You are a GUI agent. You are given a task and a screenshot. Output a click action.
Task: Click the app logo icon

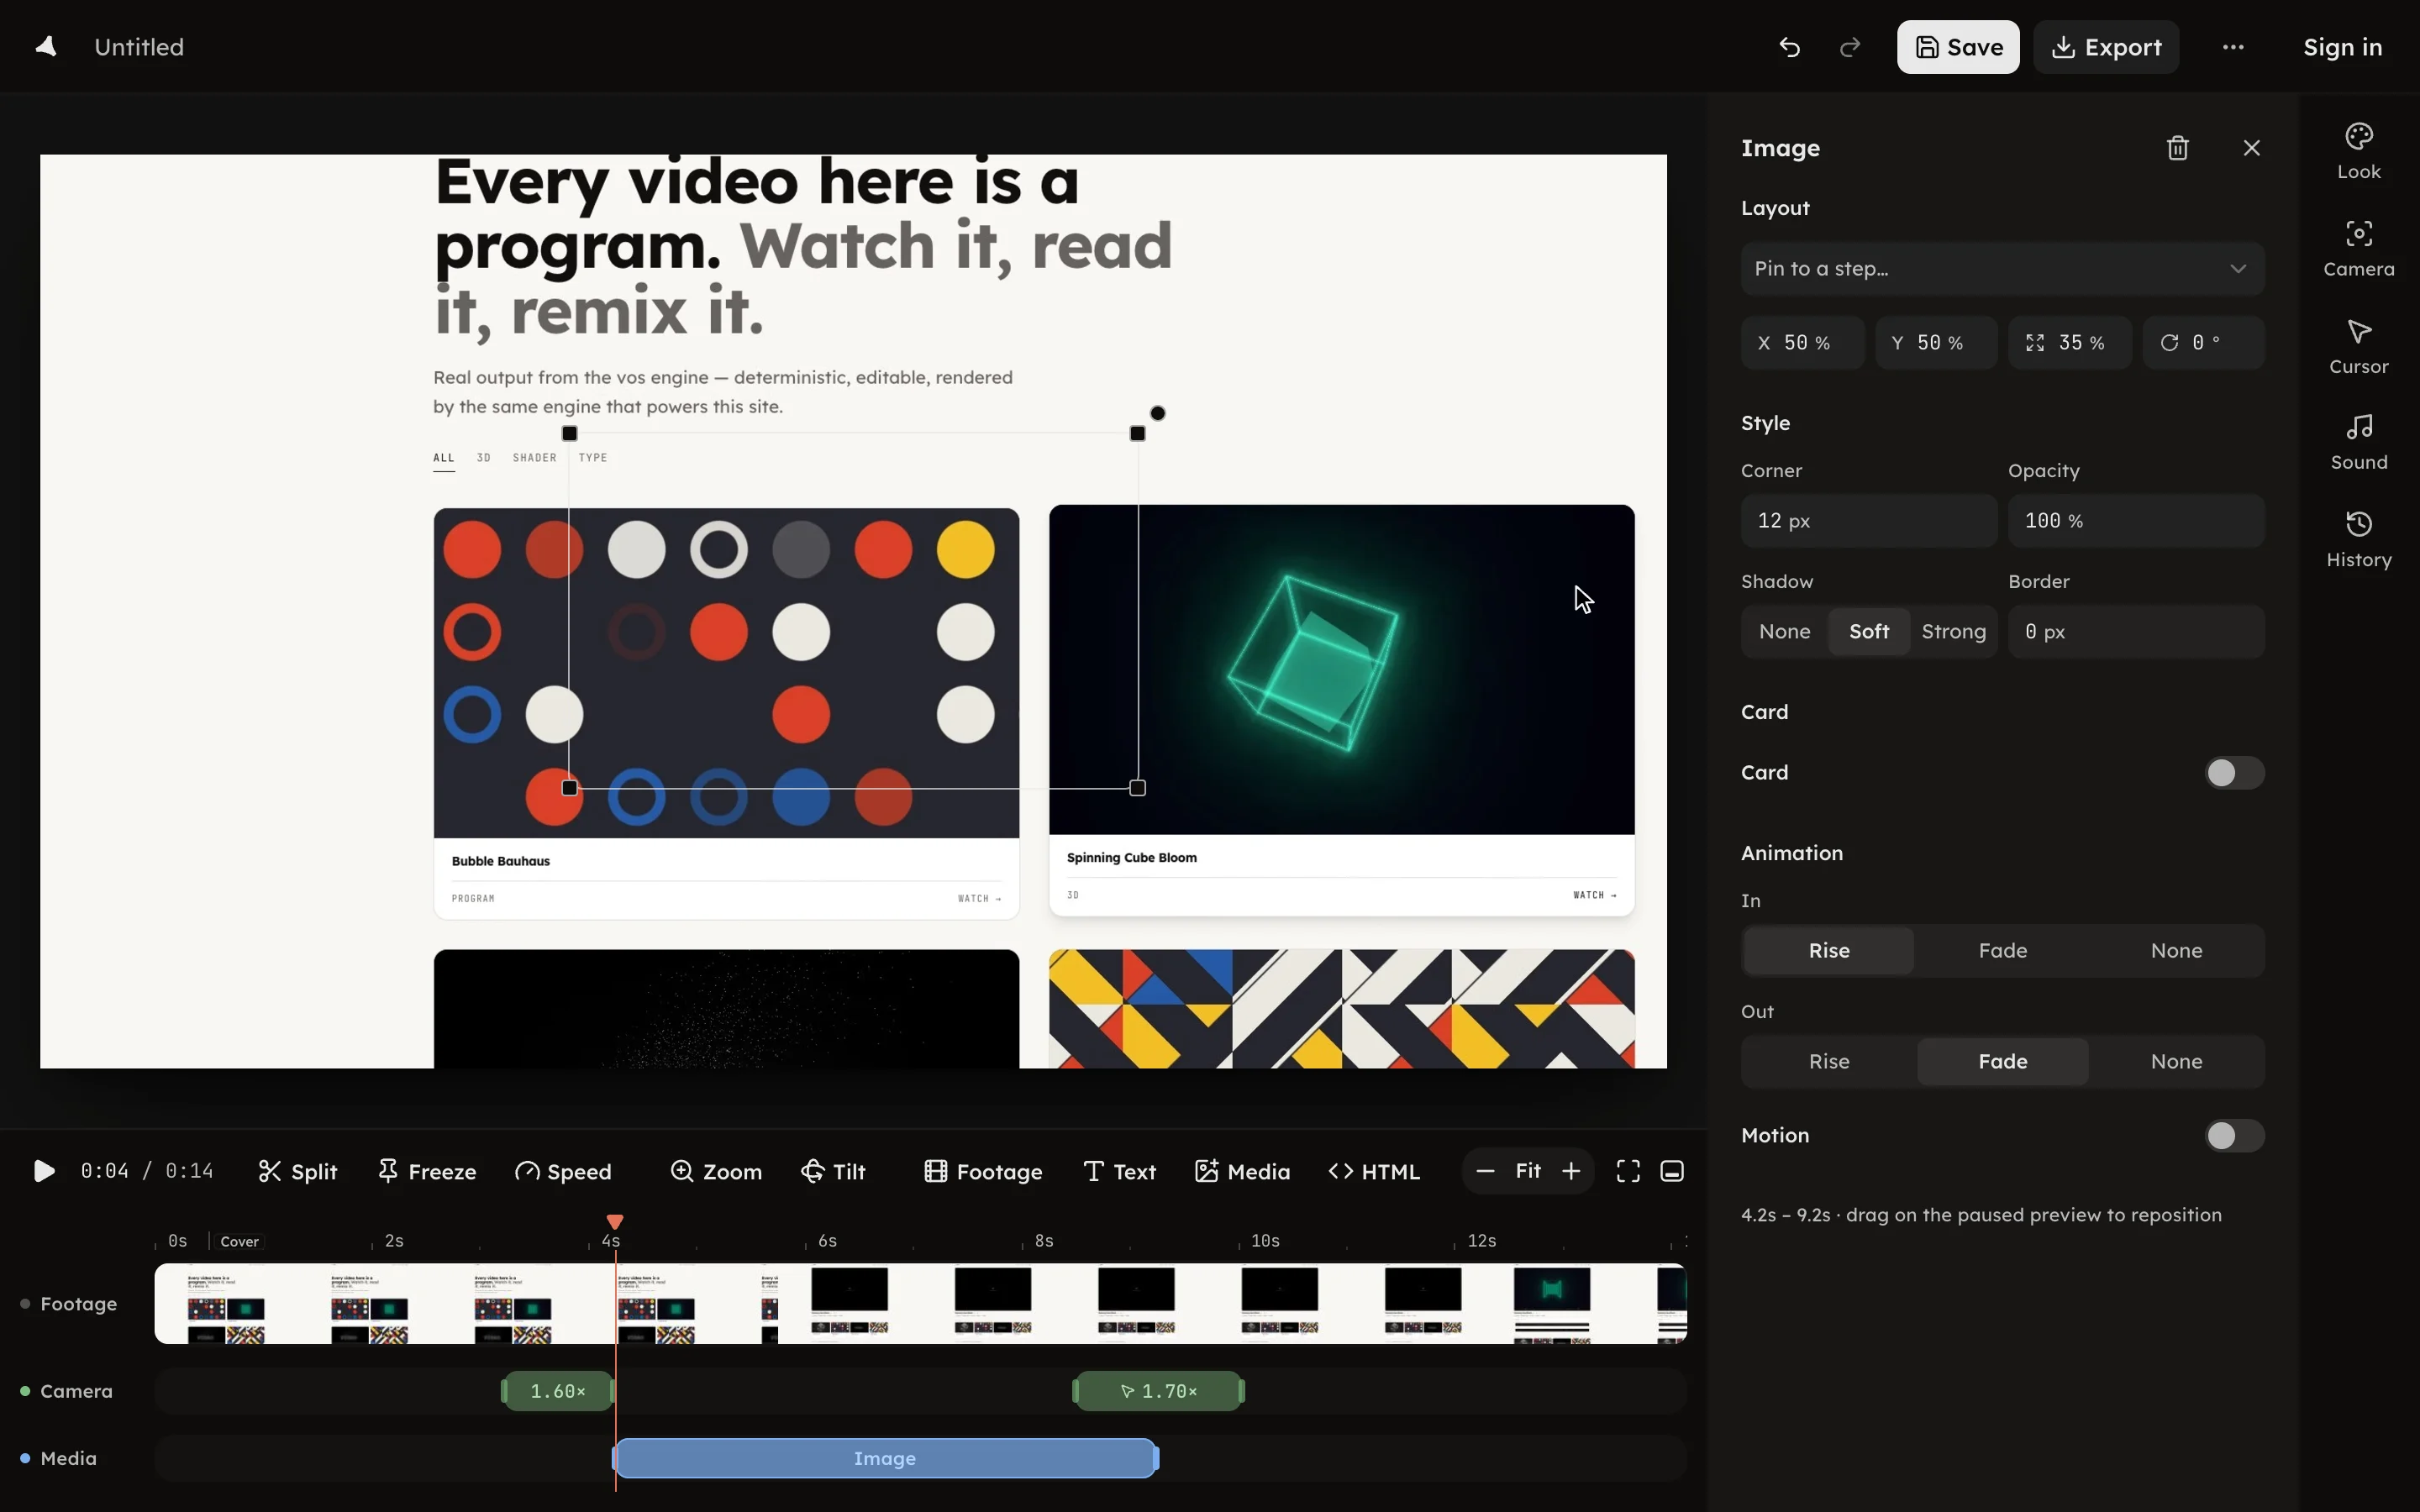46,47
